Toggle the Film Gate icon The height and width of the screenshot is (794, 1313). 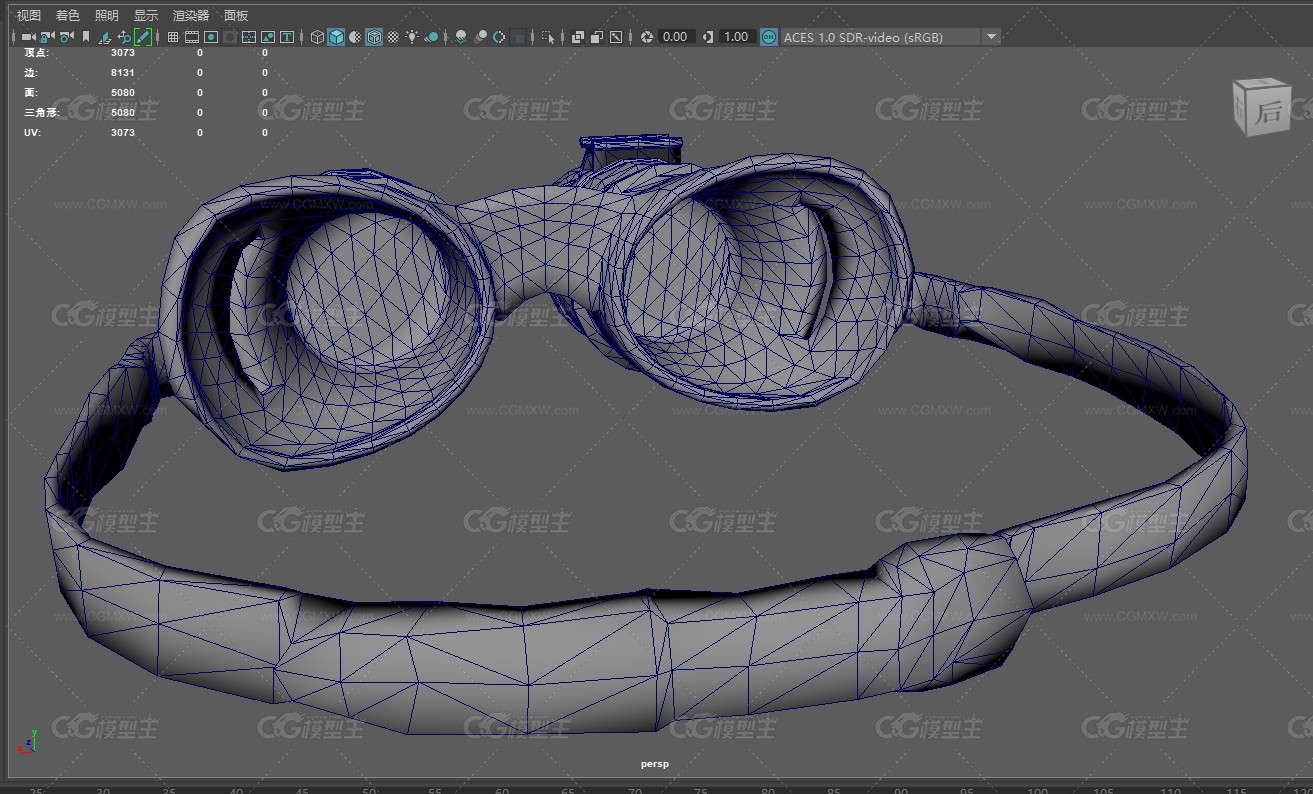tap(192, 37)
